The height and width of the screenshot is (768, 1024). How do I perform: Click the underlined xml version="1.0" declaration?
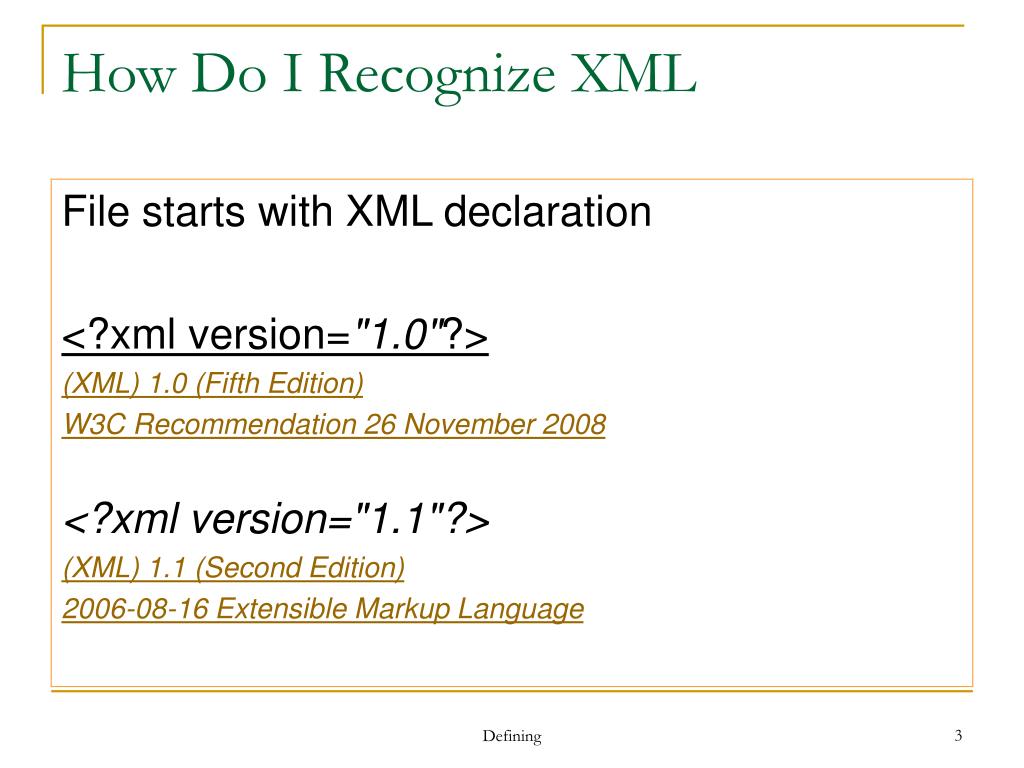click(x=275, y=335)
